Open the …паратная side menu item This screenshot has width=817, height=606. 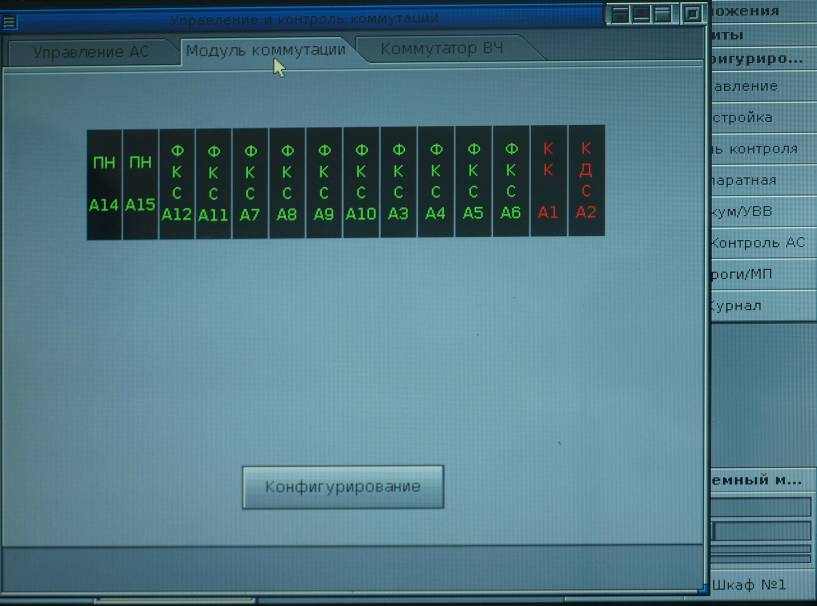coord(764,180)
